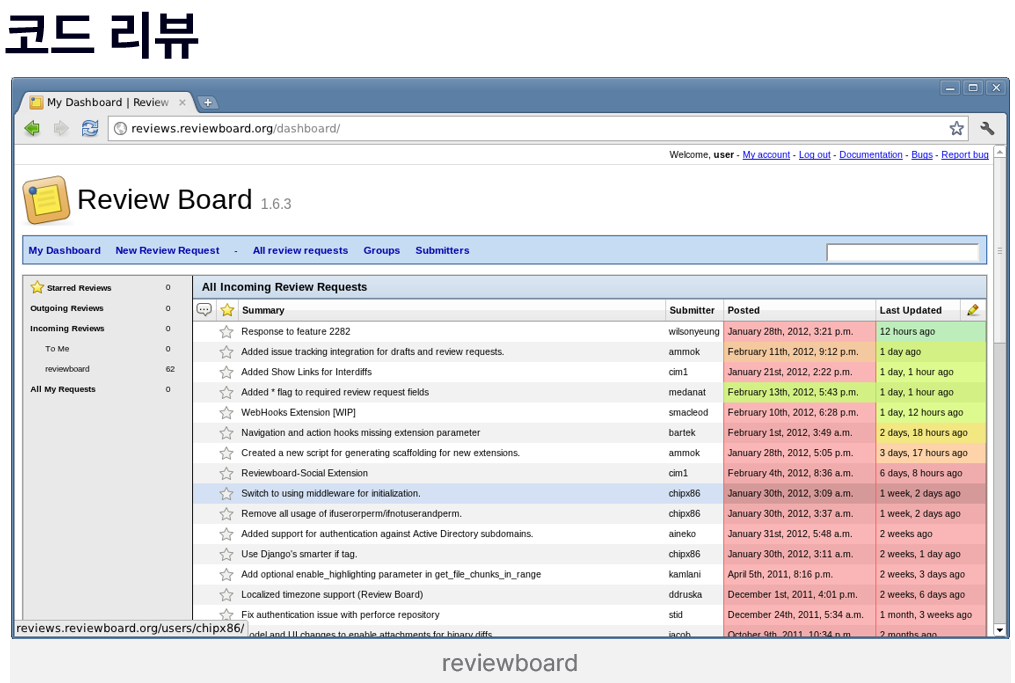1015x683 pixels.
Task: Open submitter smacleod's profile
Action: click(688, 412)
